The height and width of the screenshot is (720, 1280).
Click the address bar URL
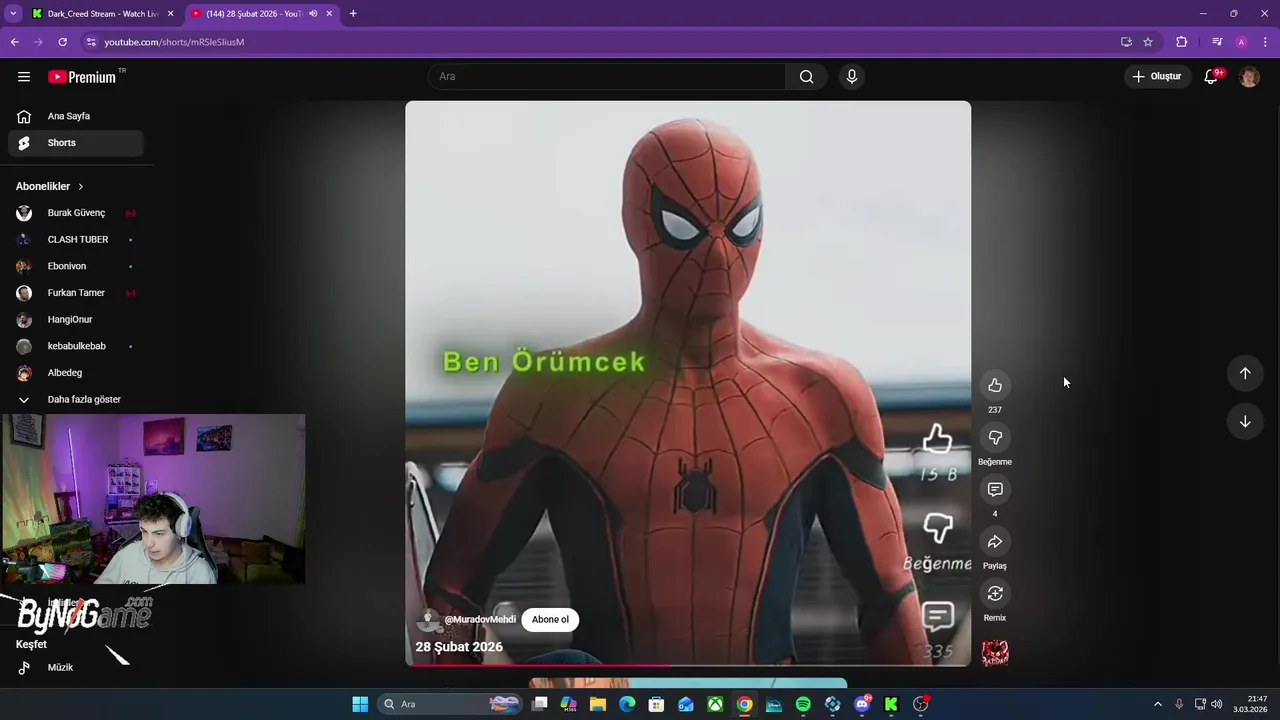pyautogui.click(x=174, y=42)
